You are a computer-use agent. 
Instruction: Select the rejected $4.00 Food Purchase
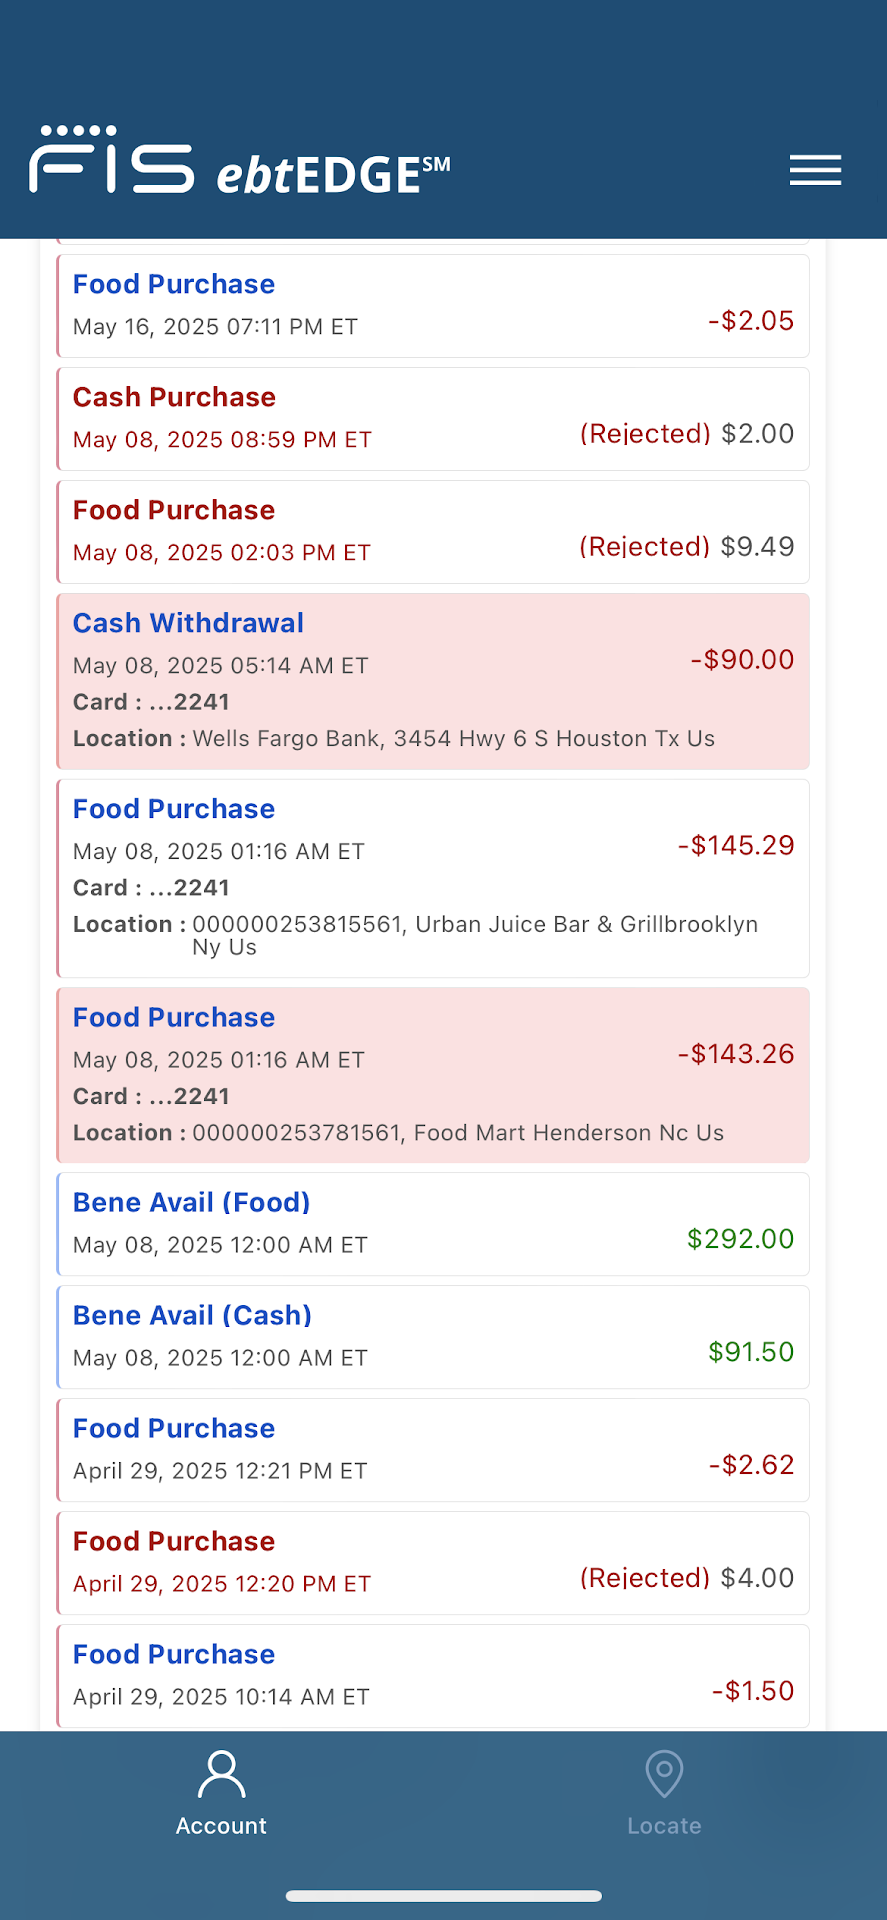(x=433, y=1563)
